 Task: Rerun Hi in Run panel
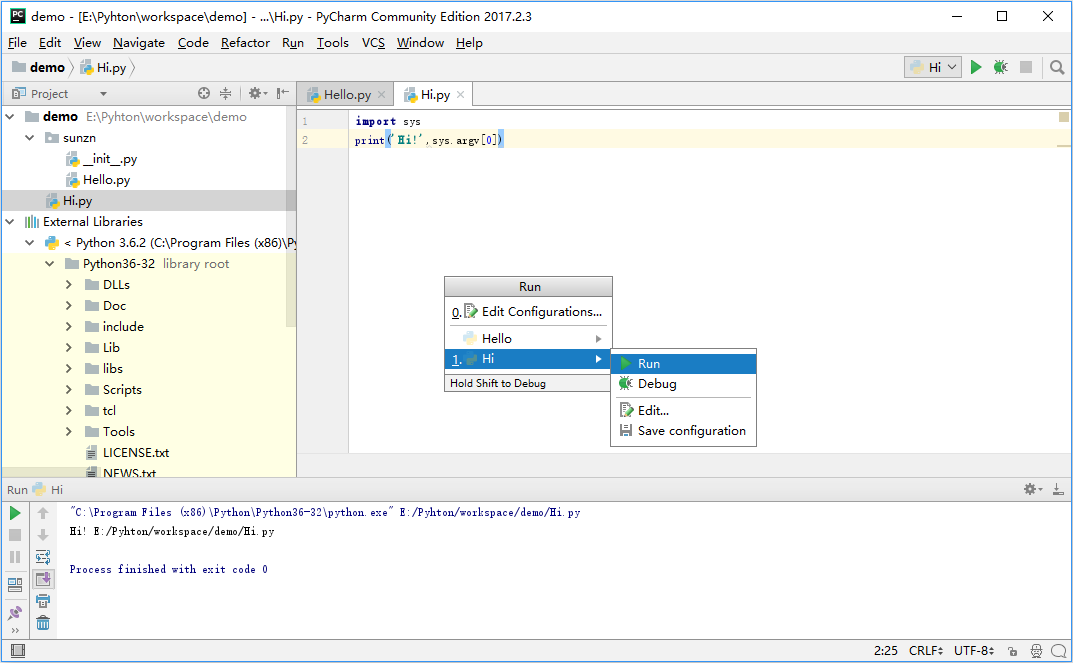(x=15, y=513)
